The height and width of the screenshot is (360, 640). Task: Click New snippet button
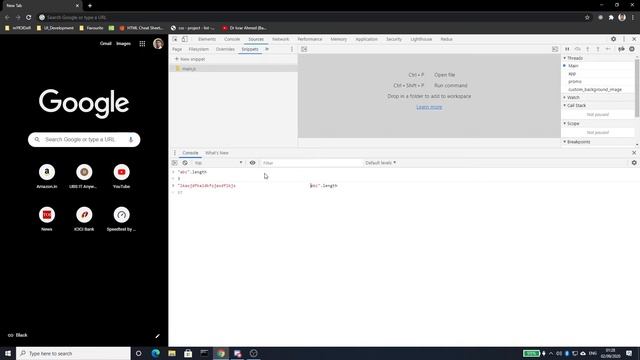point(190,59)
